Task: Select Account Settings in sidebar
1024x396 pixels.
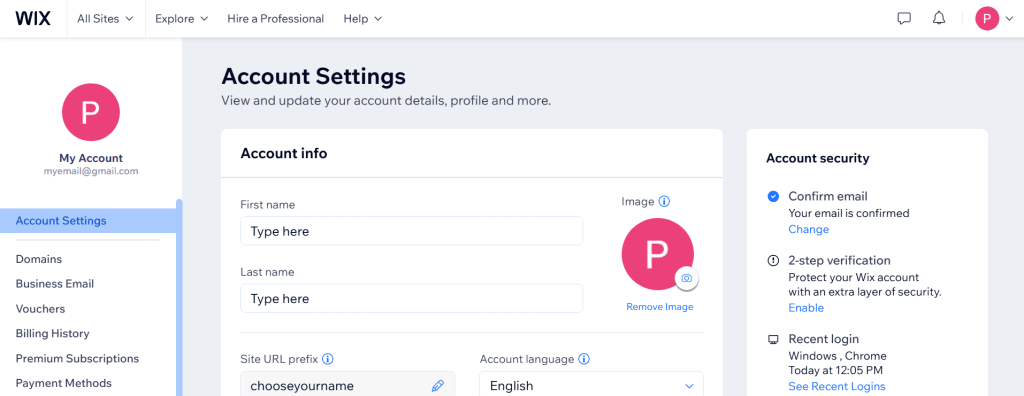Action: point(88,221)
